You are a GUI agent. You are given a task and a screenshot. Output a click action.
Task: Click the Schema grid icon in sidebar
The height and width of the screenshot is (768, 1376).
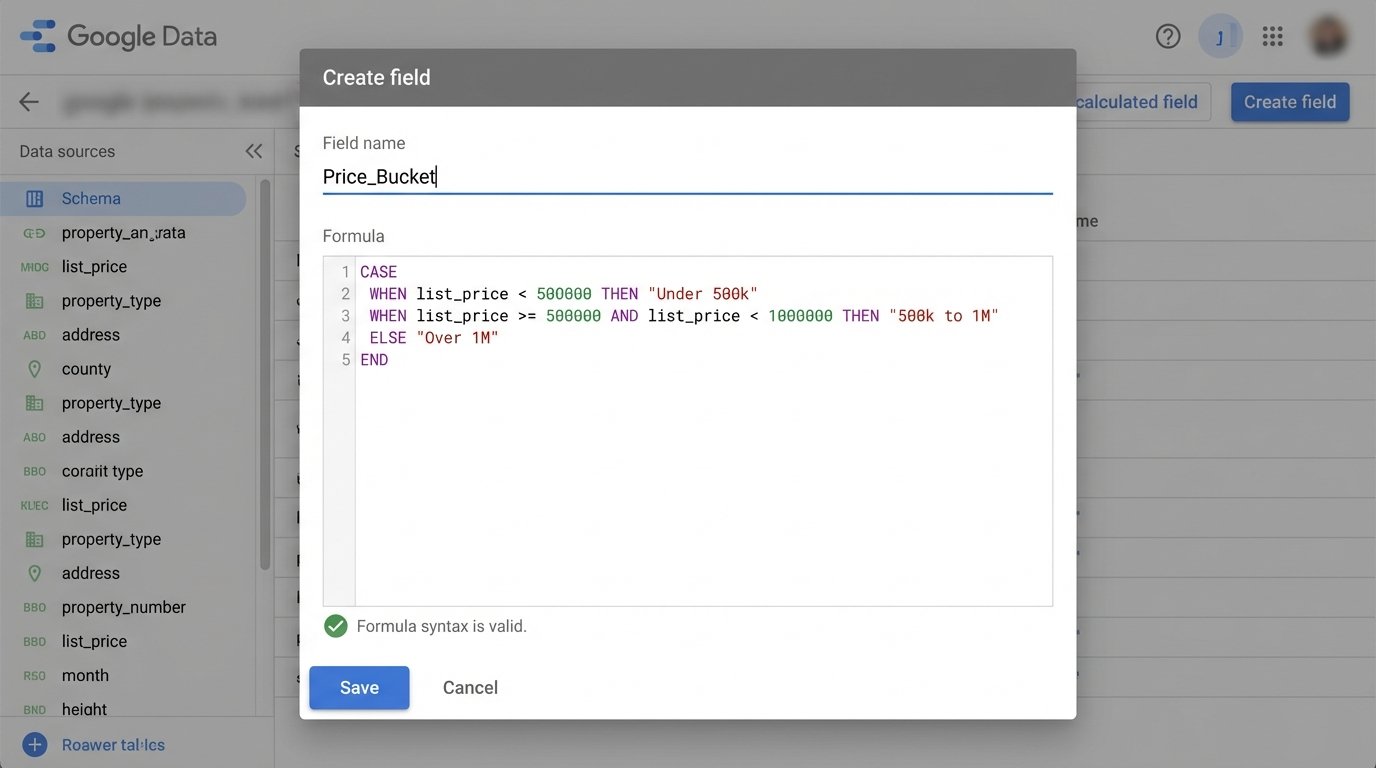pos(36,198)
